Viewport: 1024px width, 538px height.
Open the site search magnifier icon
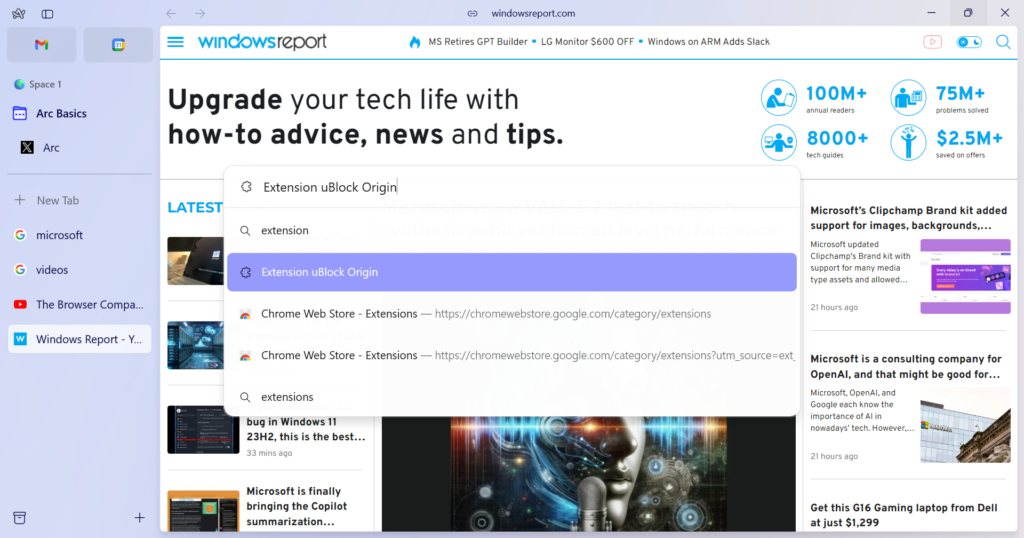point(1003,42)
